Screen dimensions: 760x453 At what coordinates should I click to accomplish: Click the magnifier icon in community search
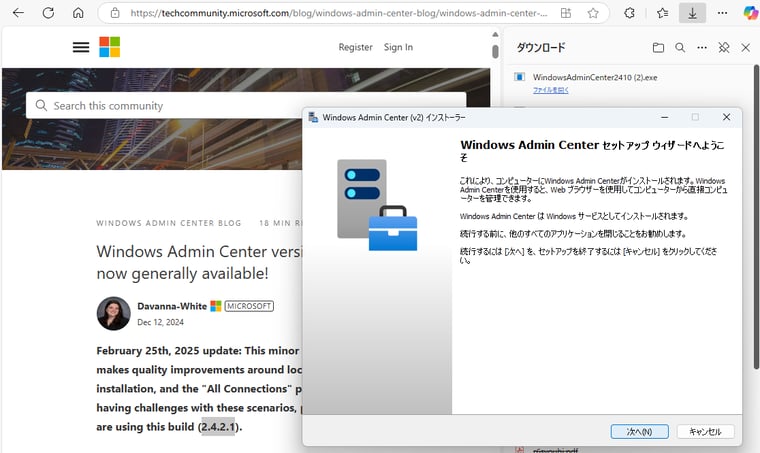click(x=41, y=106)
